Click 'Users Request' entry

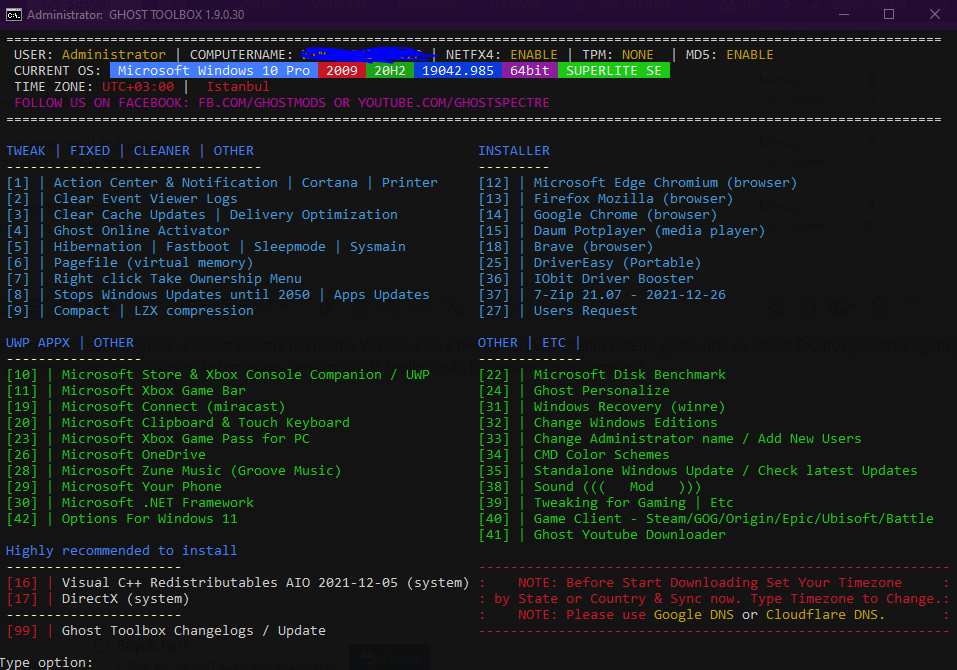[585, 311]
